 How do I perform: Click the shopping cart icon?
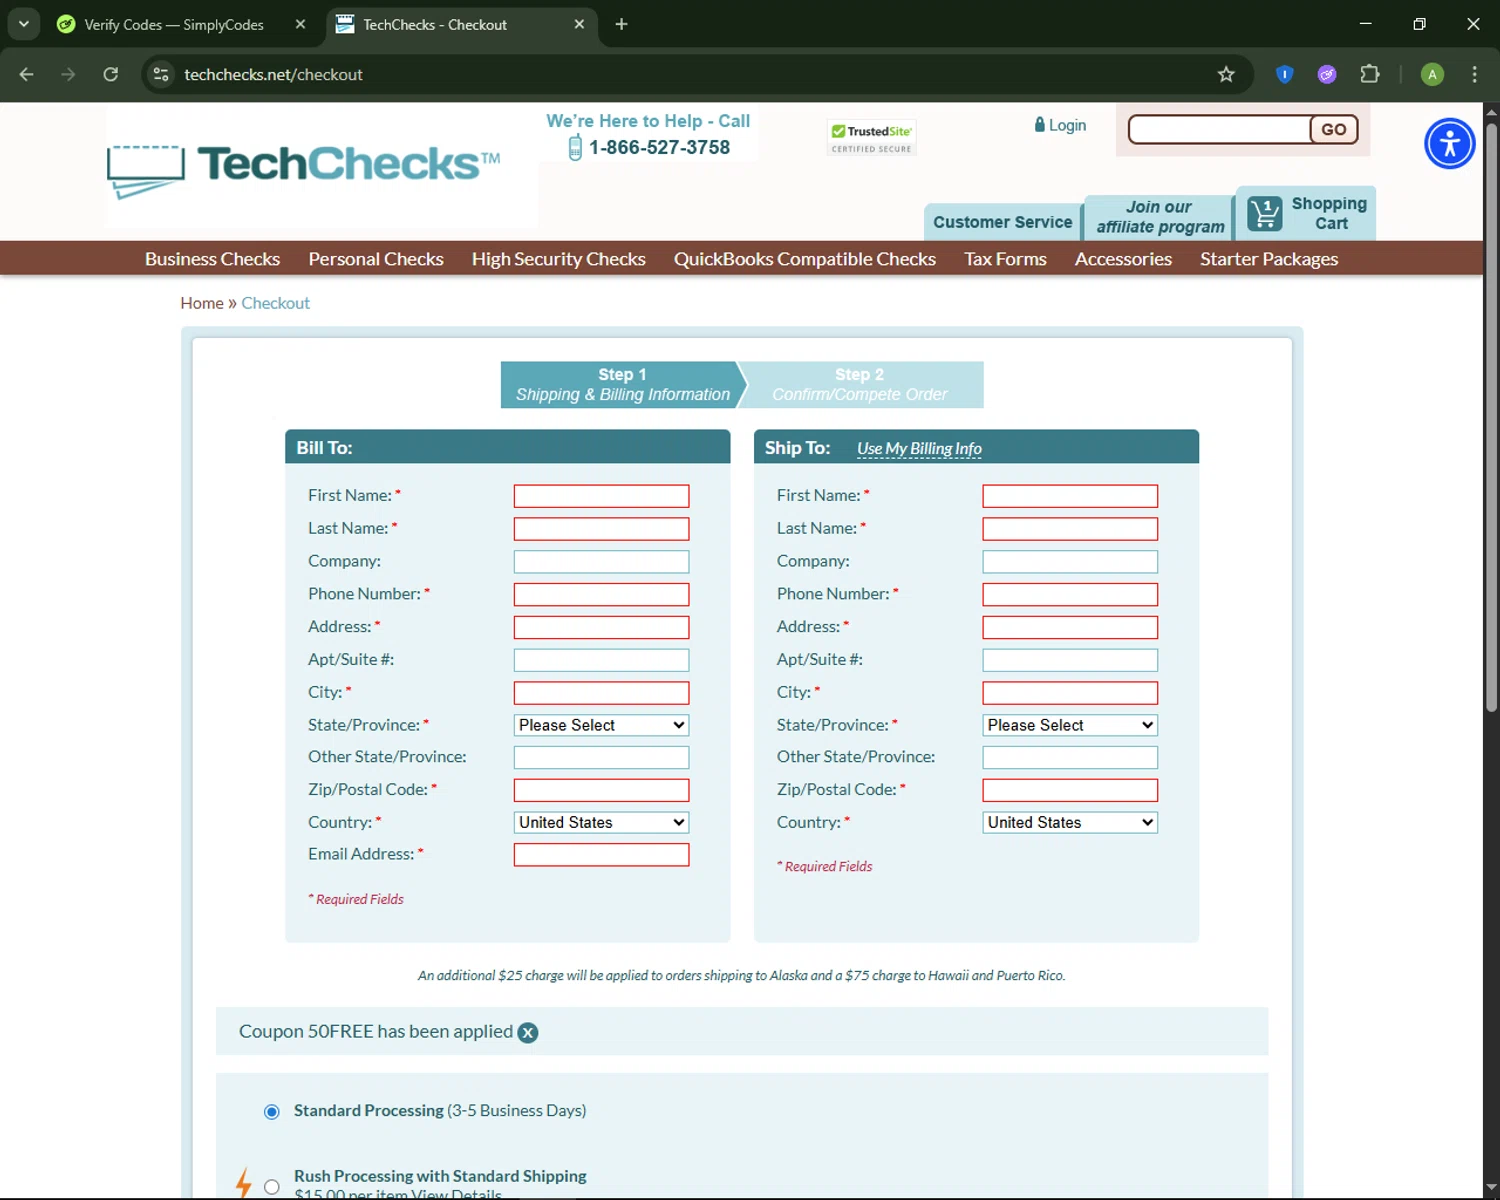point(1264,213)
